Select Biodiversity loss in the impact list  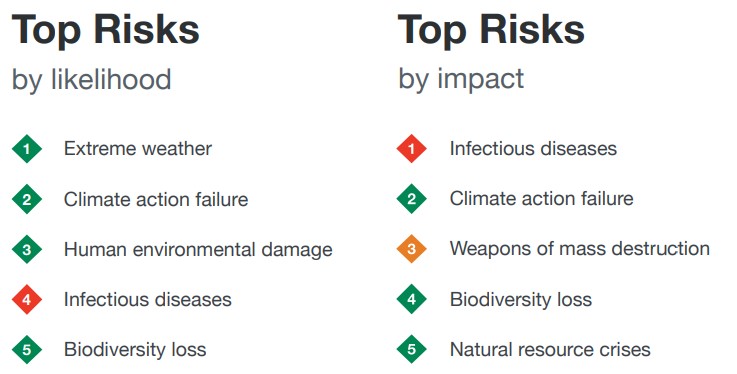coord(521,299)
